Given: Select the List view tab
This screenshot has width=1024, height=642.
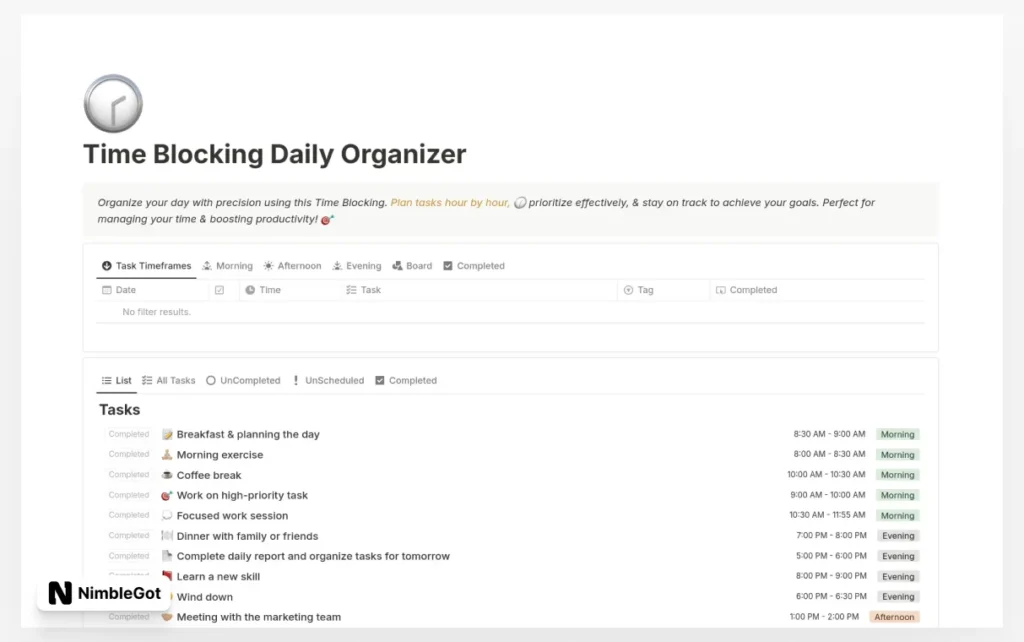Looking at the screenshot, I should tap(116, 380).
